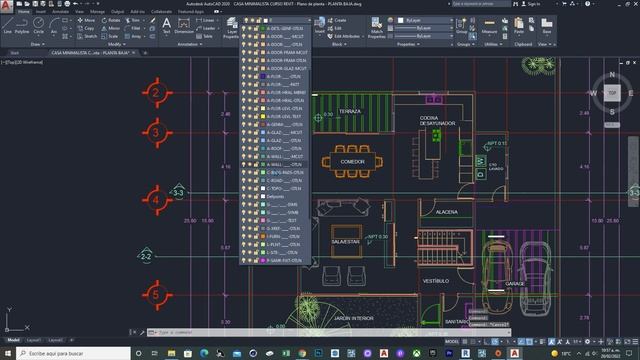
Task: Switch to the Insert ribbon tab
Action: tap(41, 12)
